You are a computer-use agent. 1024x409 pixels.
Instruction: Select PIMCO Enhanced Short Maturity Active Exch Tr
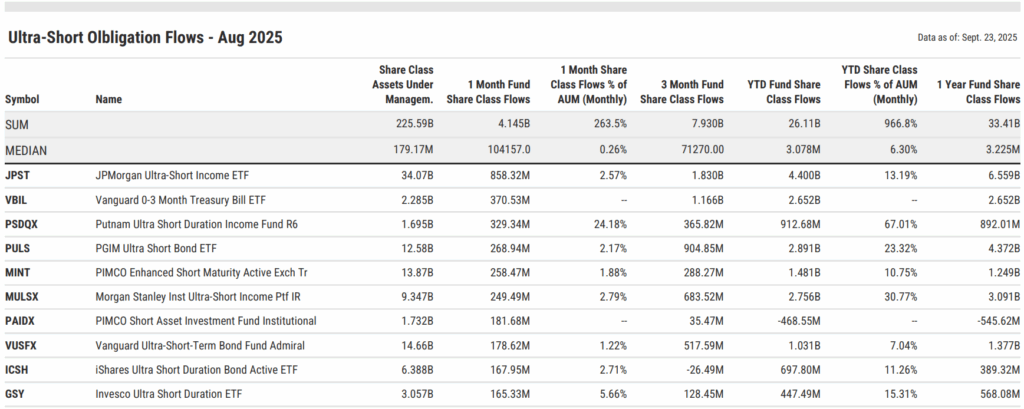tap(200, 272)
